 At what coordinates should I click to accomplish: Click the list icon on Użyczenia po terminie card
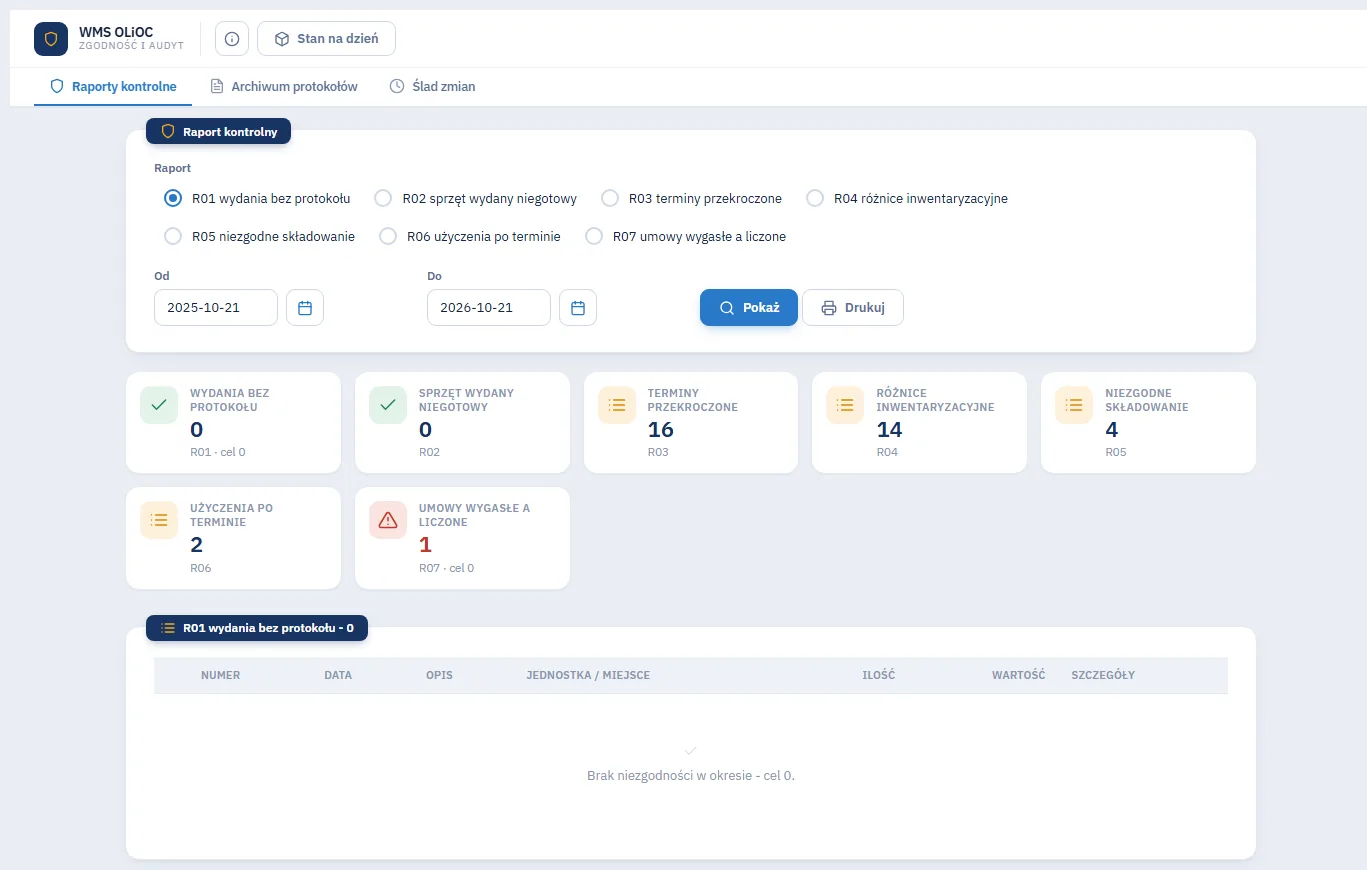tap(159, 520)
